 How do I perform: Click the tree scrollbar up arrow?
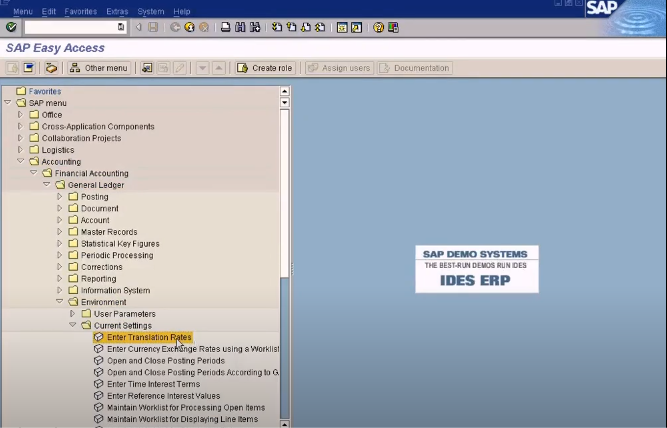pyautogui.click(x=285, y=91)
